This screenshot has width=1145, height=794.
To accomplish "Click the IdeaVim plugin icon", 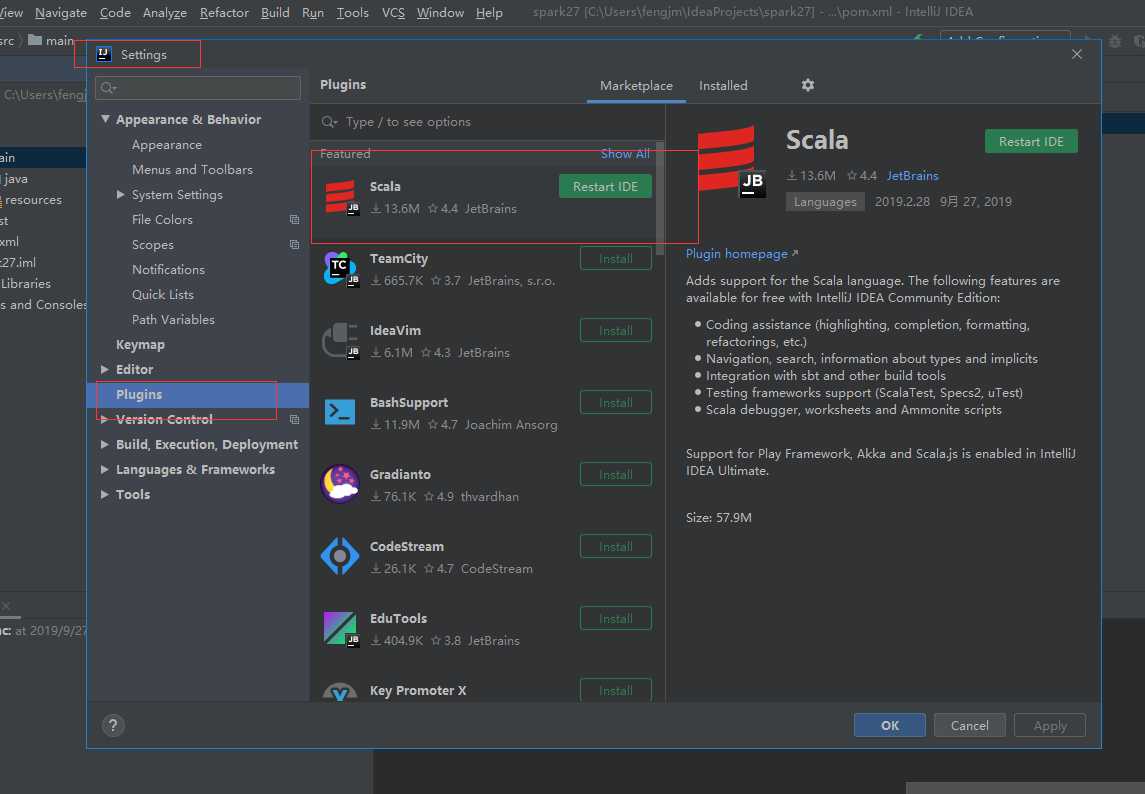I will (340, 341).
